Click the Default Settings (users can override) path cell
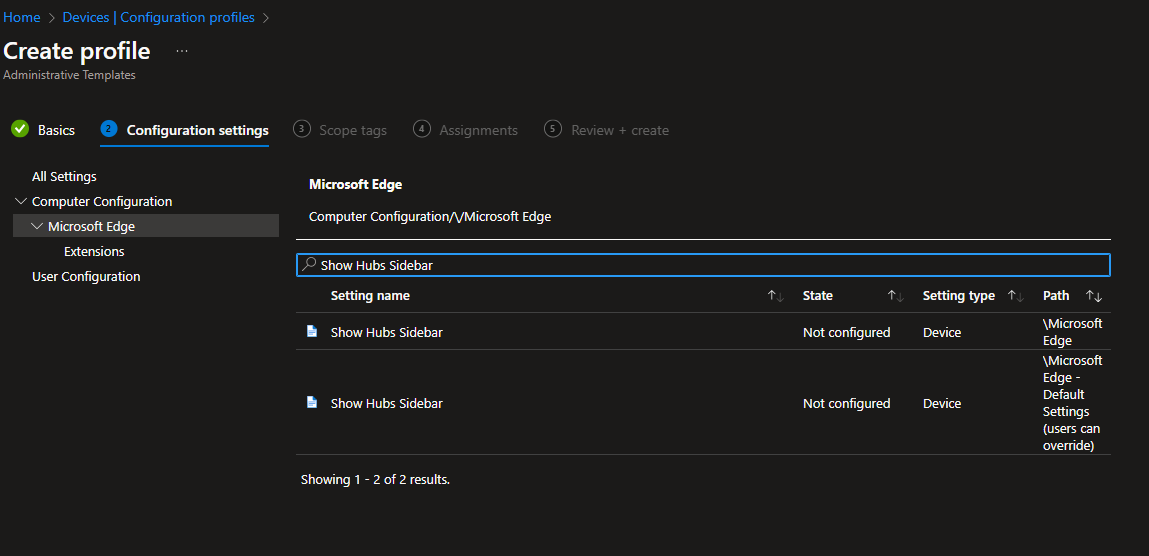This screenshot has width=1149, height=556. 1072,403
